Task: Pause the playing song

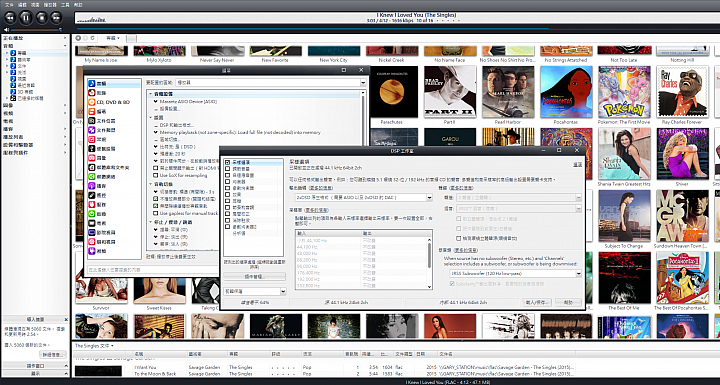Action: pyautogui.click(x=26, y=17)
